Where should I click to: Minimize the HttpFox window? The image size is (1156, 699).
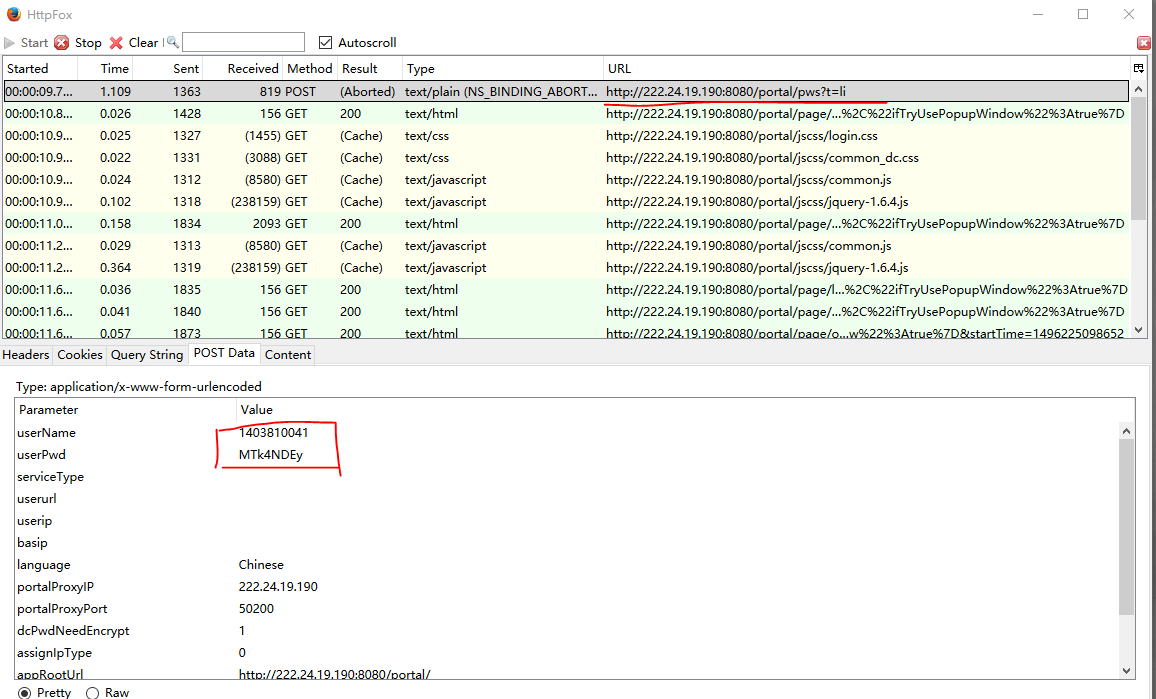(1038, 14)
